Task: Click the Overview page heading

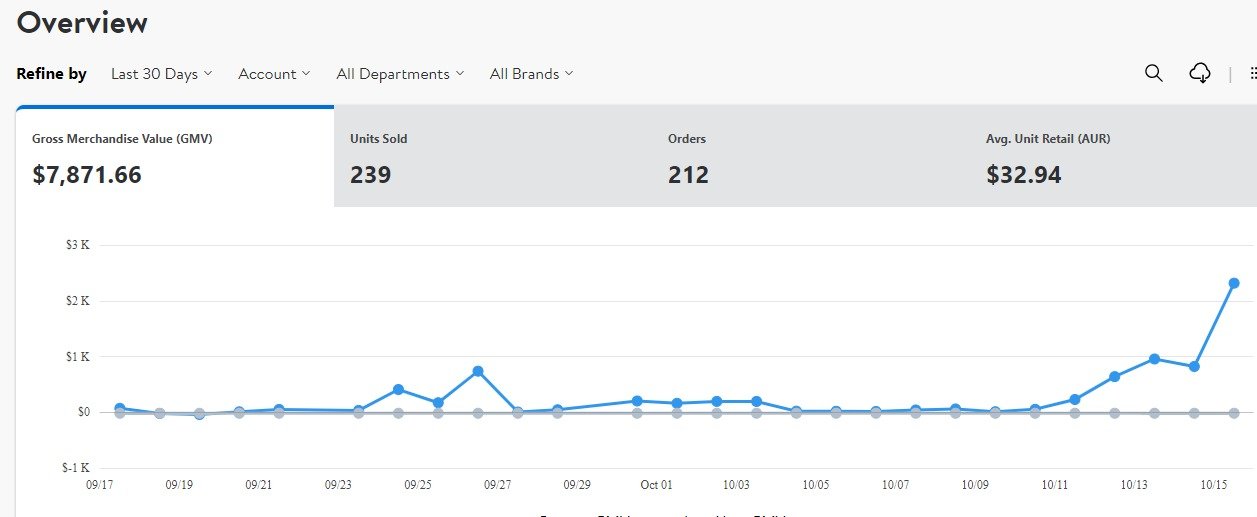Action: tap(82, 23)
